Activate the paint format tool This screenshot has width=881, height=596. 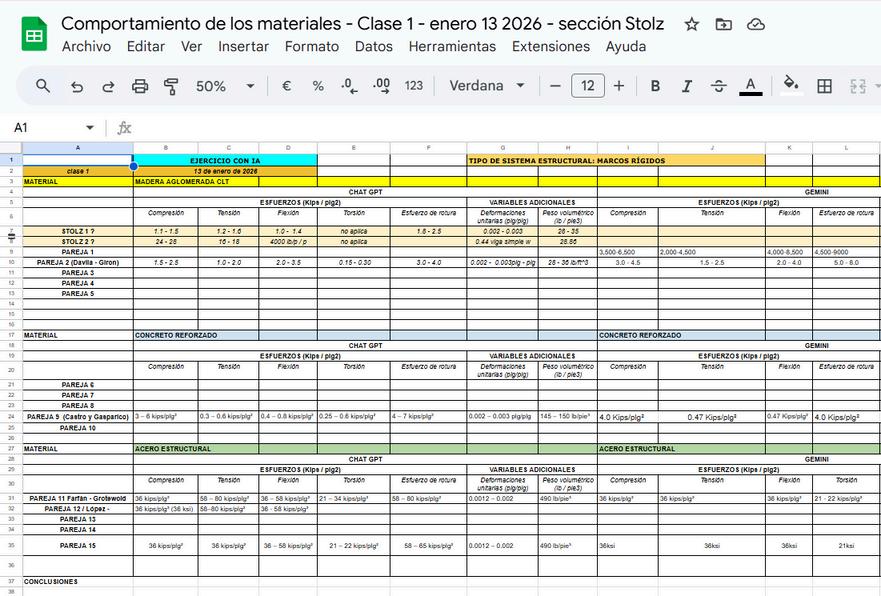[171, 86]
